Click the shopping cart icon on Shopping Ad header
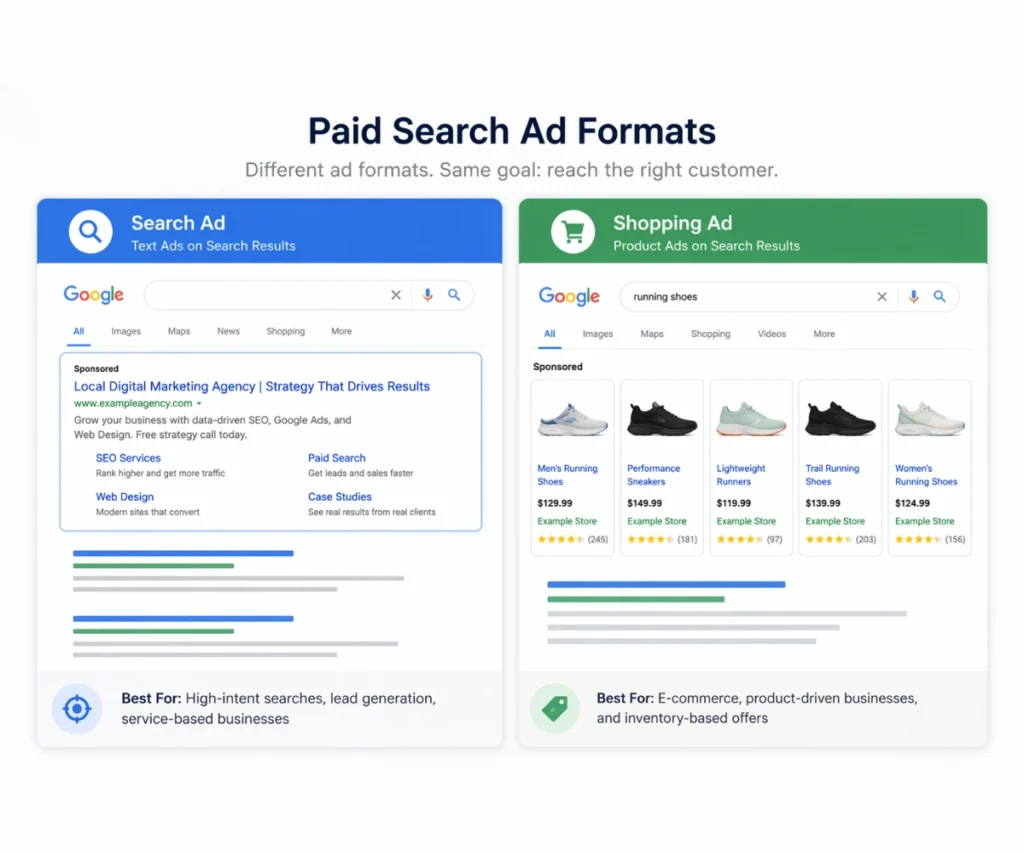Screen dimensions: 1024x853 [x=571, y=231]
